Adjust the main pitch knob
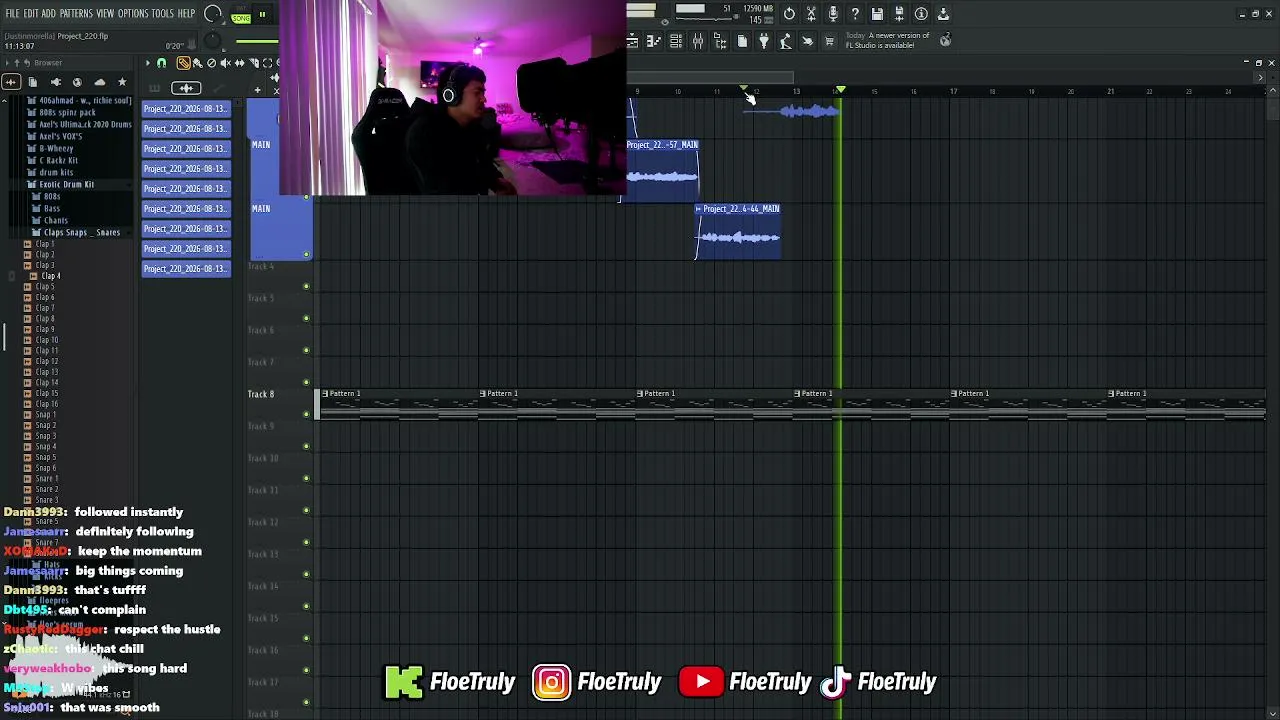 point(213,41)
